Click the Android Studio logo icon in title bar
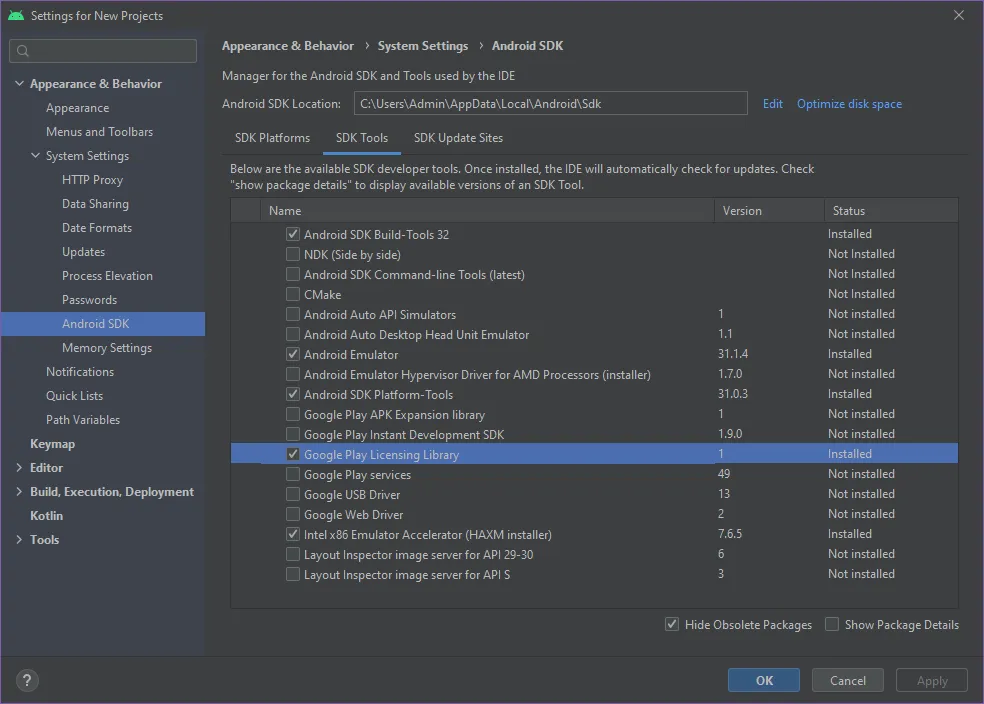Viewport: 984px width, 704px height. pyautogui.click(x=16, y=16)
